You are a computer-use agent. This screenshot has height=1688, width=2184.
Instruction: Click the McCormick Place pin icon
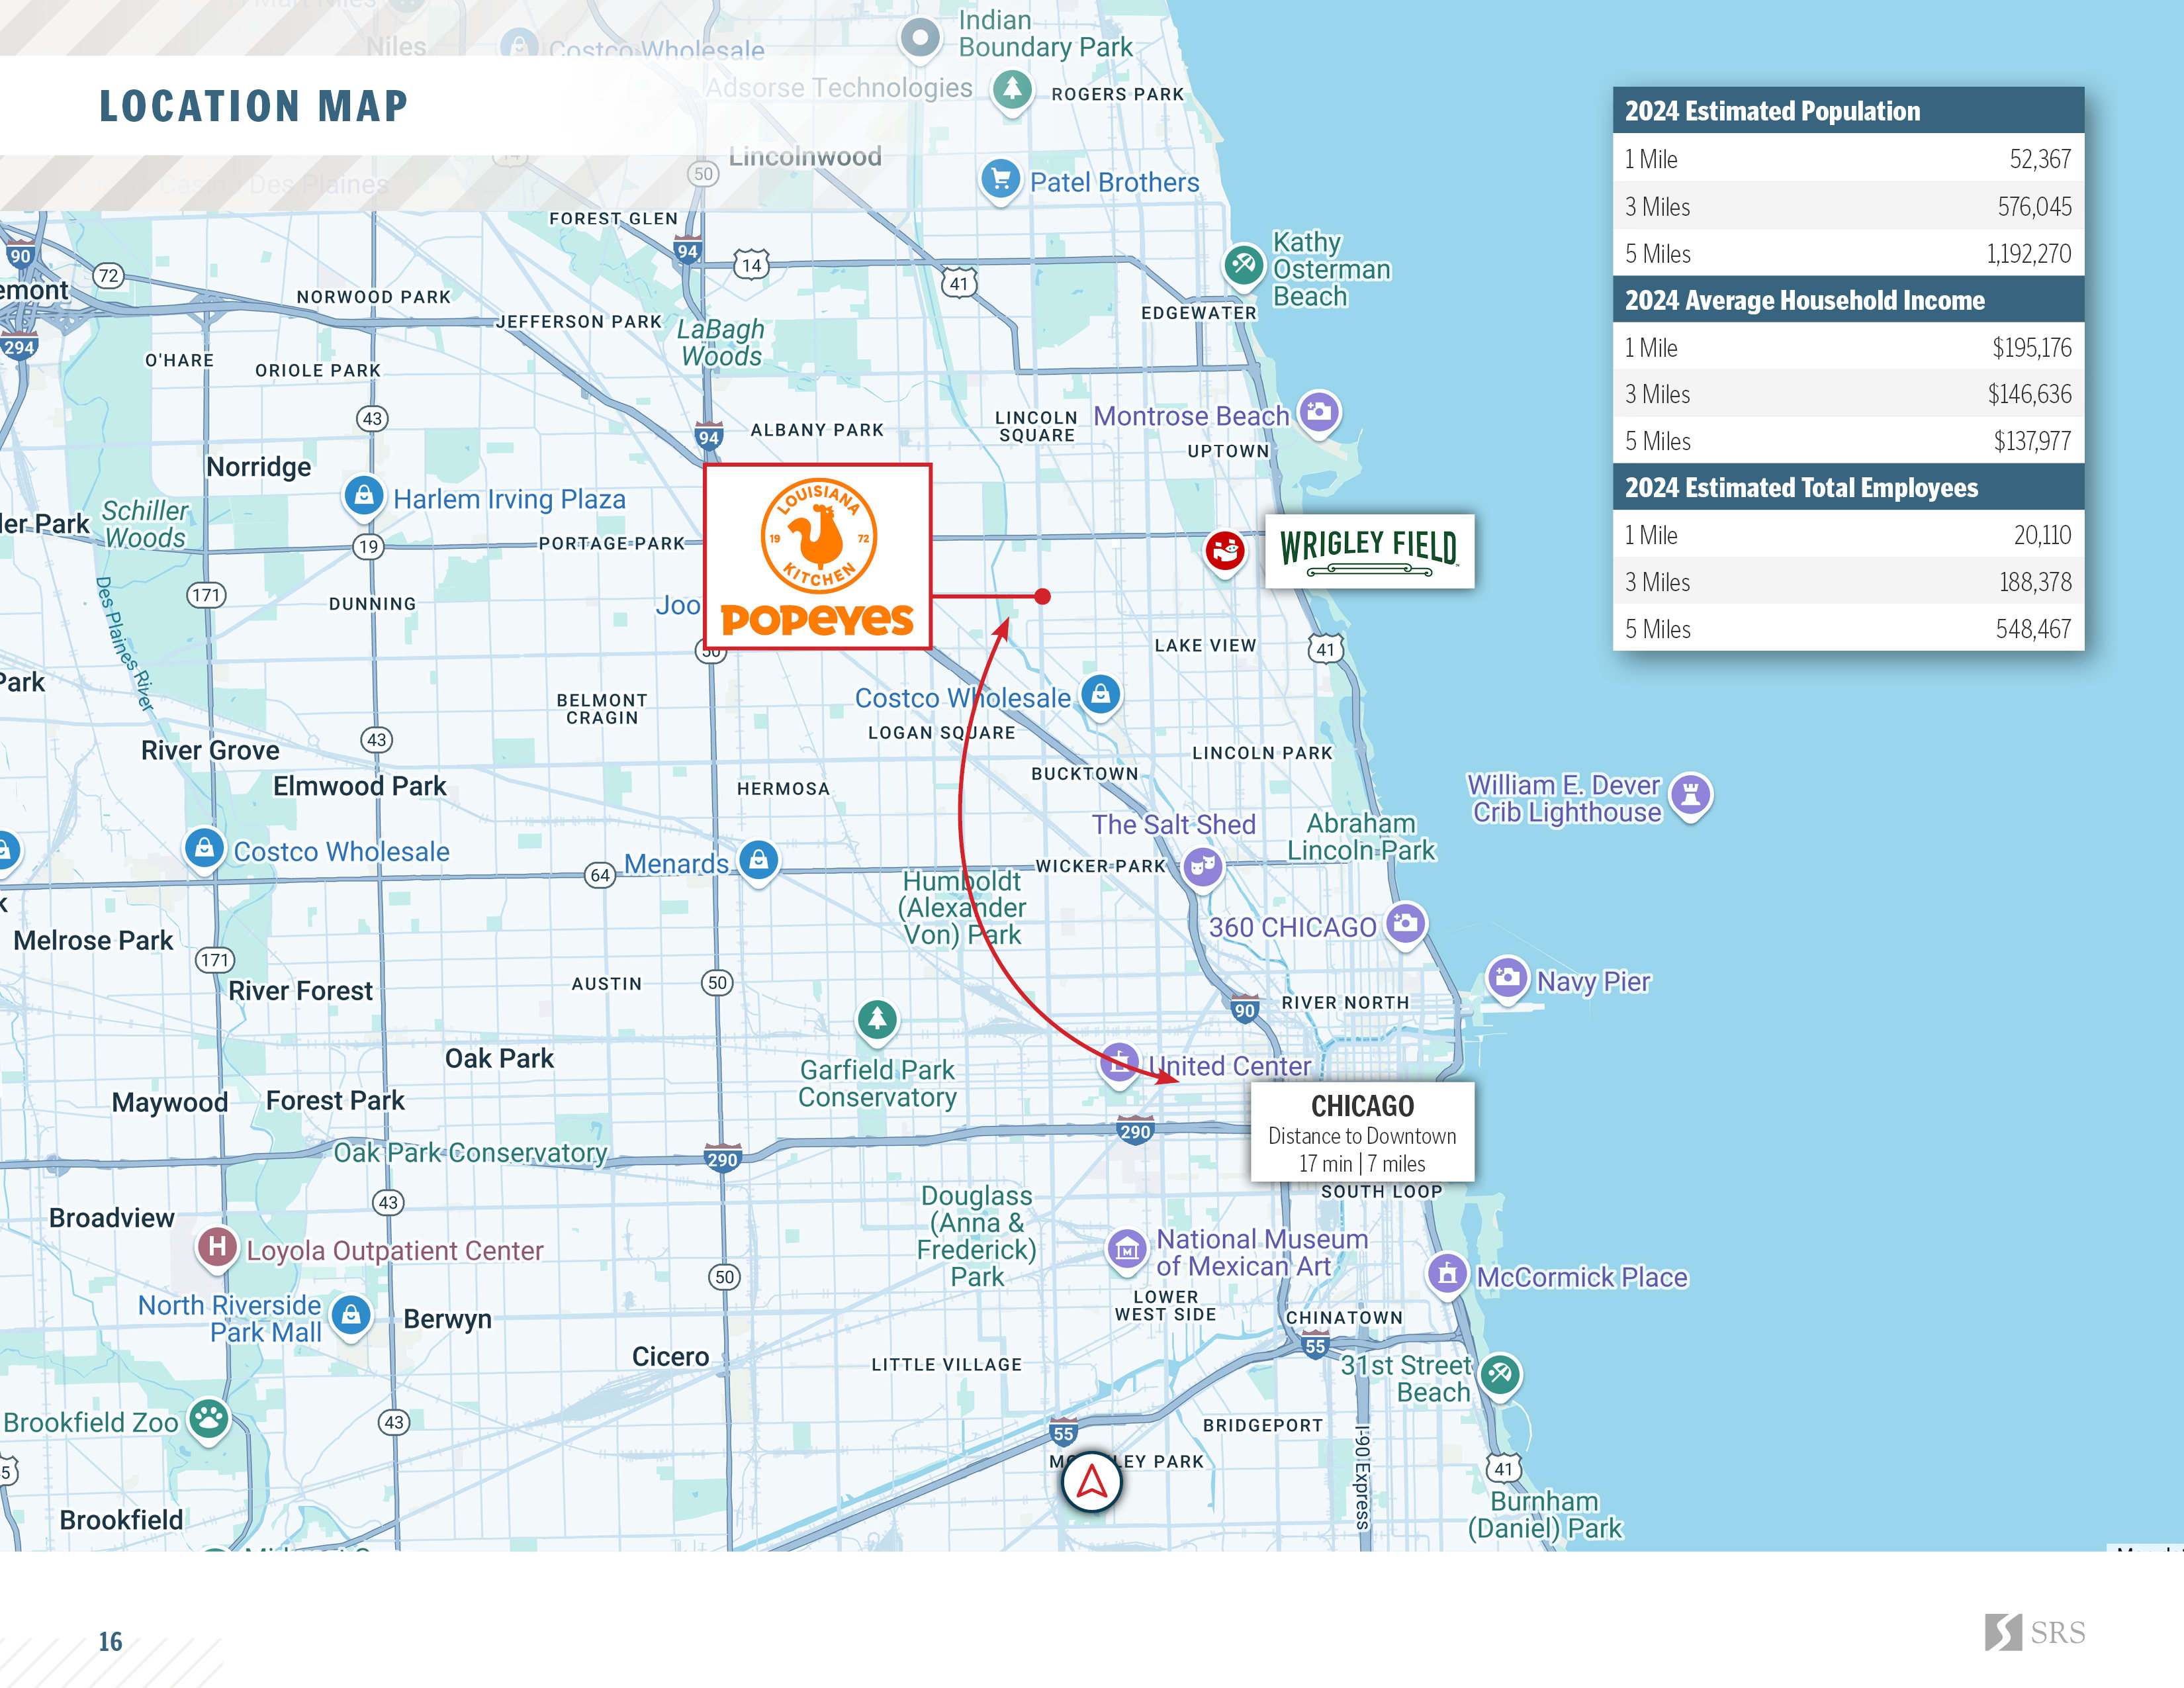1447,1275
